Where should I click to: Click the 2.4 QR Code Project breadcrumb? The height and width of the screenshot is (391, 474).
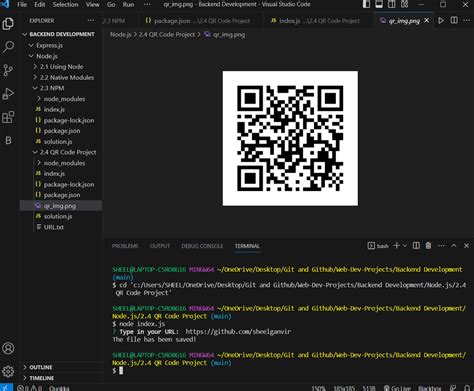[x=167, y=34]
